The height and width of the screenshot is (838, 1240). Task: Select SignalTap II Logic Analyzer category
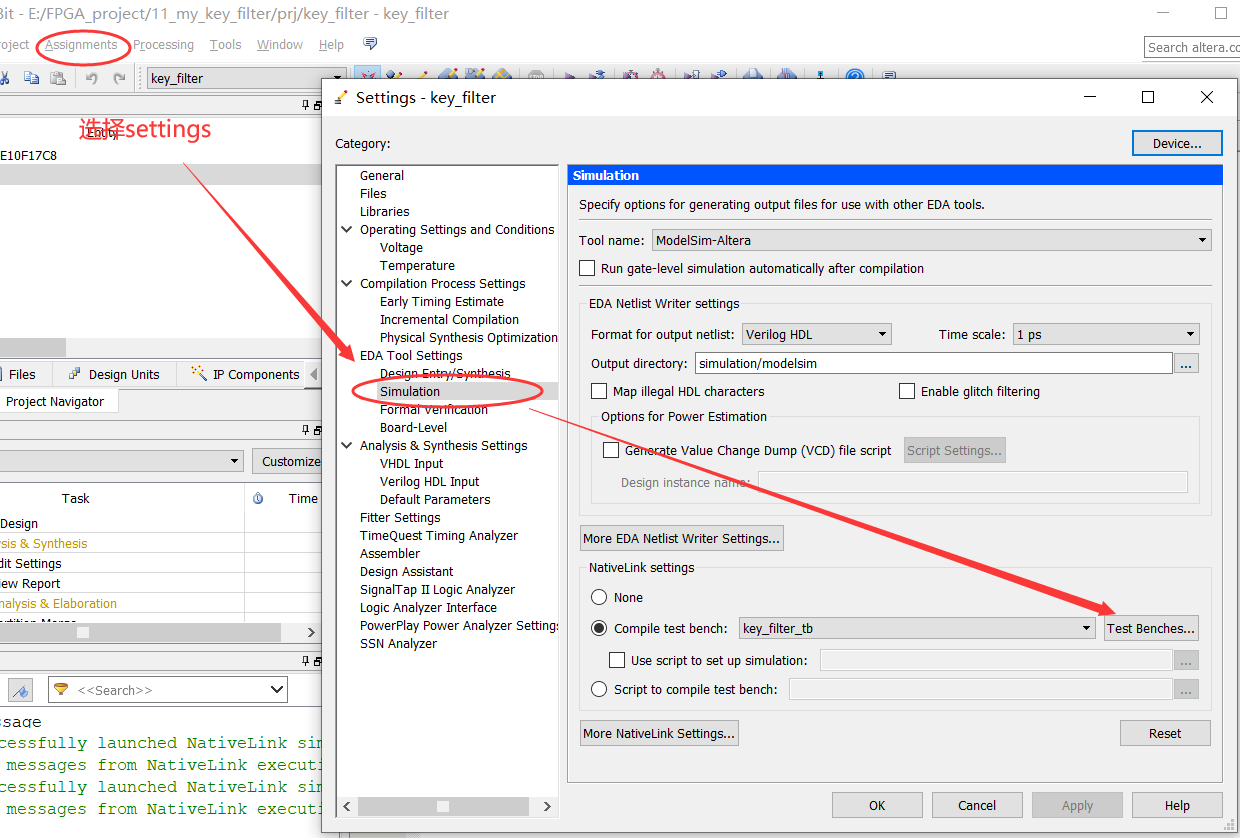[437, 589]
